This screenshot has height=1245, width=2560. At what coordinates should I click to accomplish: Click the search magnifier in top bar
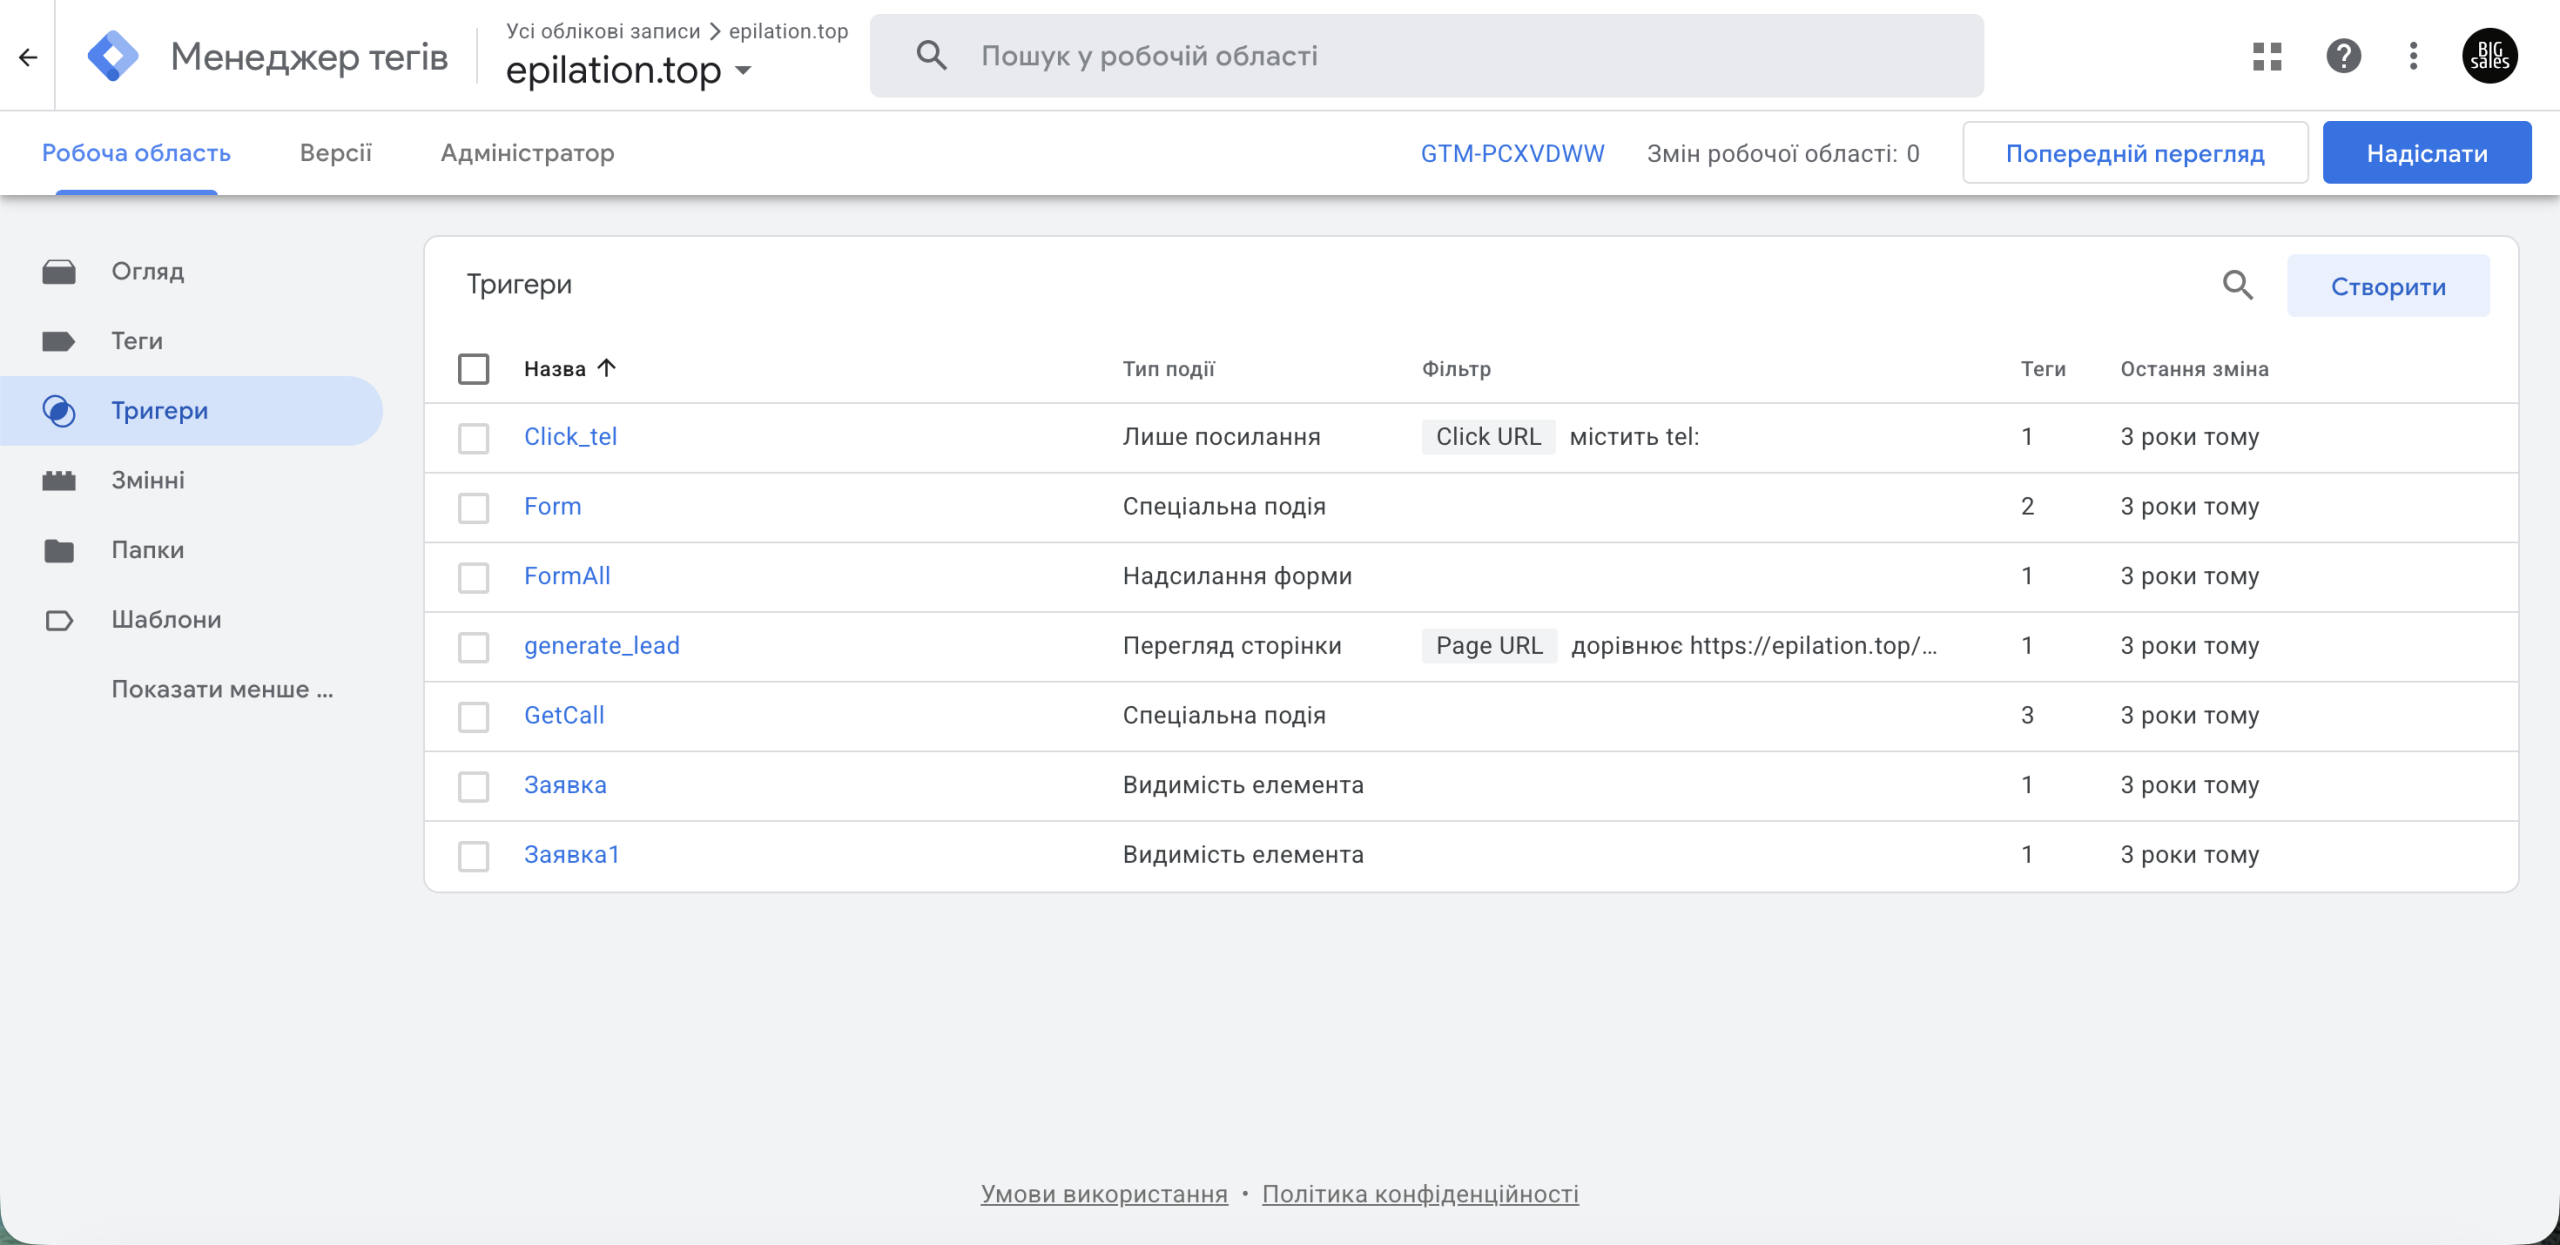coord(931,55)
